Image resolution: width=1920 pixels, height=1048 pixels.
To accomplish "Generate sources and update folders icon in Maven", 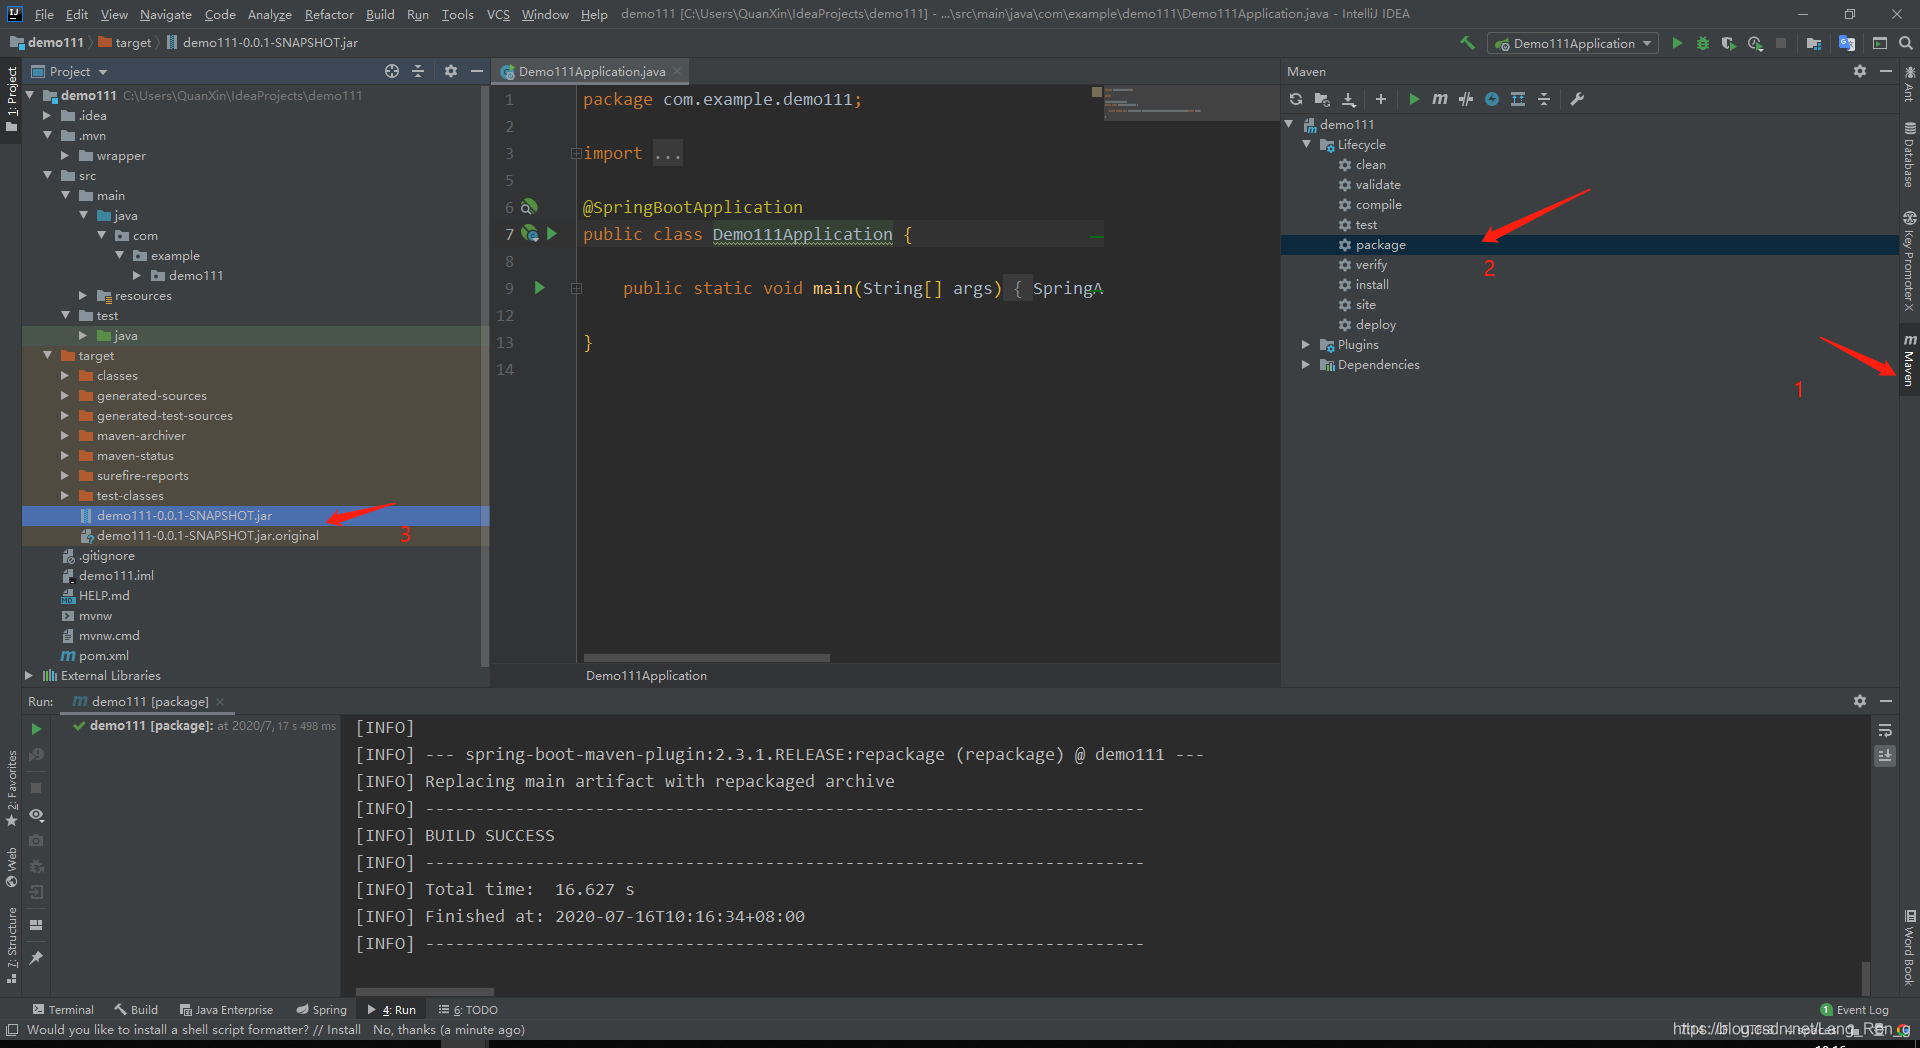I will 1322,99.
